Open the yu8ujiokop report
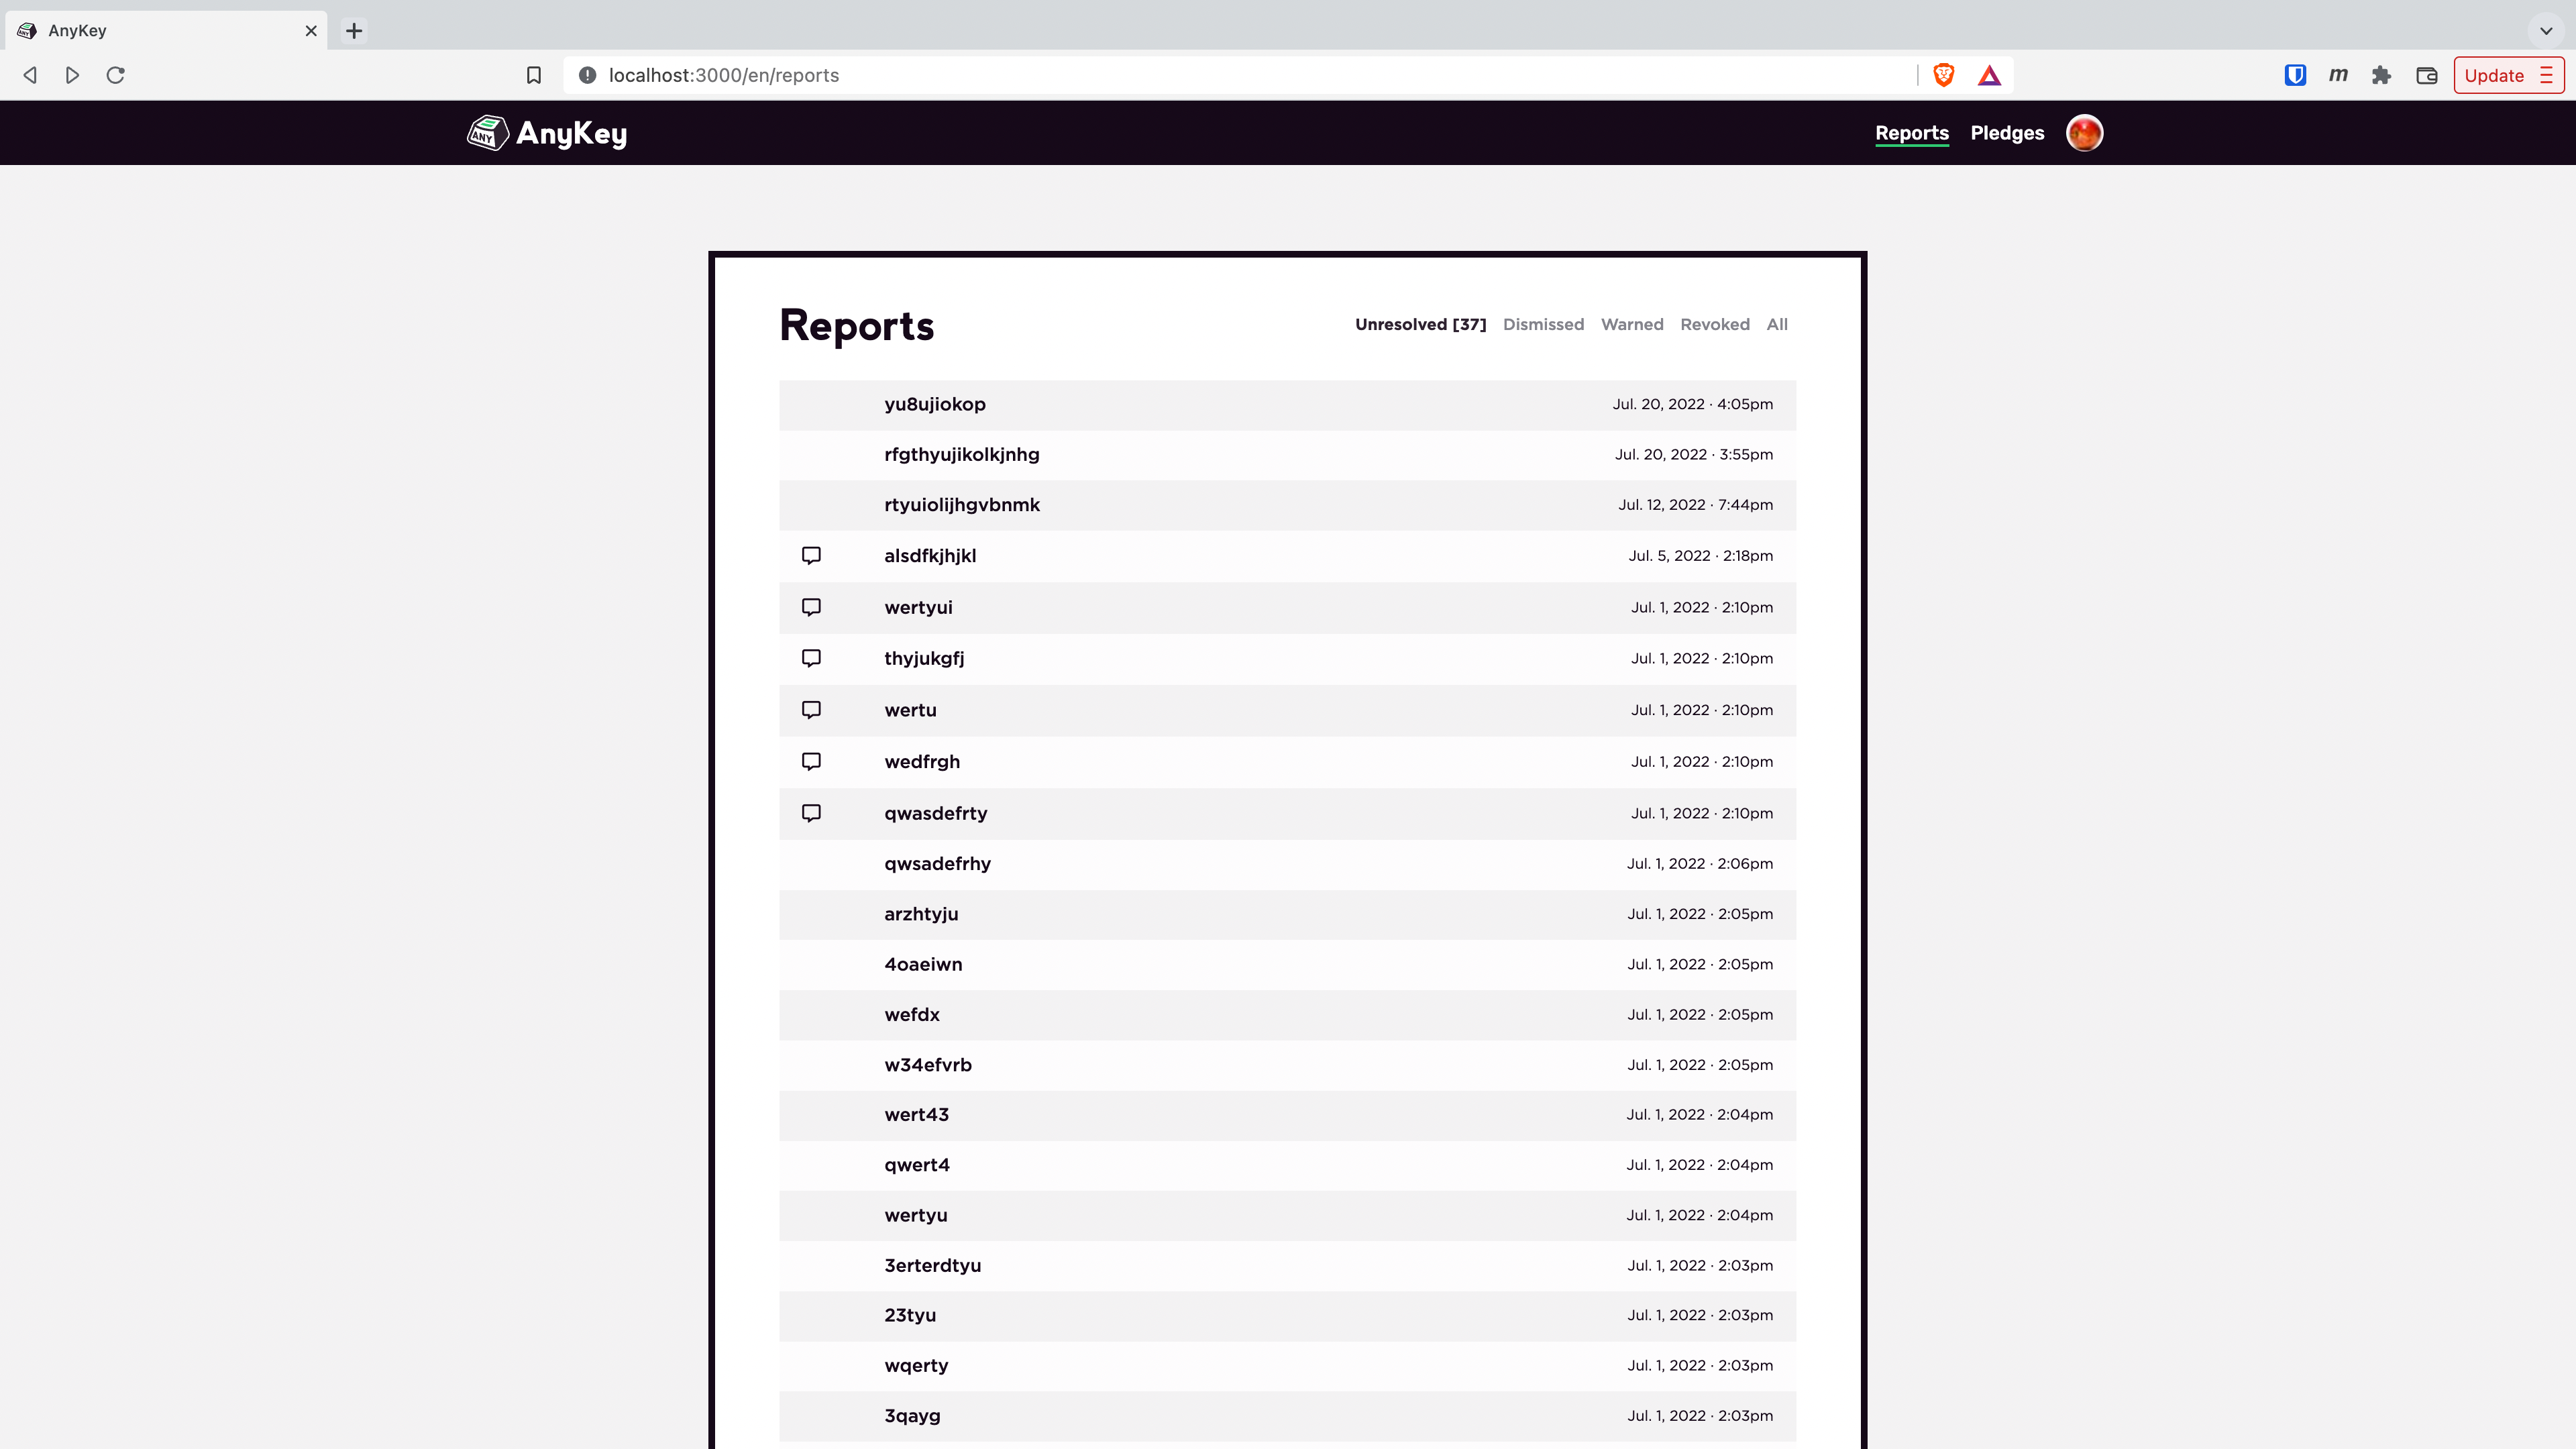The height and width of the screenshot is (1449, 2576). pos(935,404)
